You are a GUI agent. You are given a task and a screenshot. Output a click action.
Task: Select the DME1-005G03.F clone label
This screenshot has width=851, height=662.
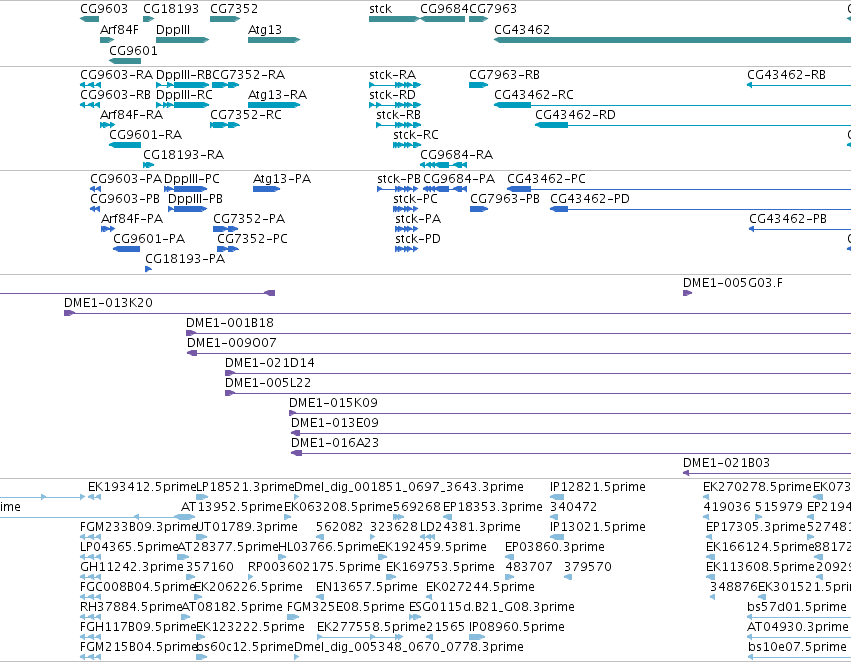tap(733, 283)
